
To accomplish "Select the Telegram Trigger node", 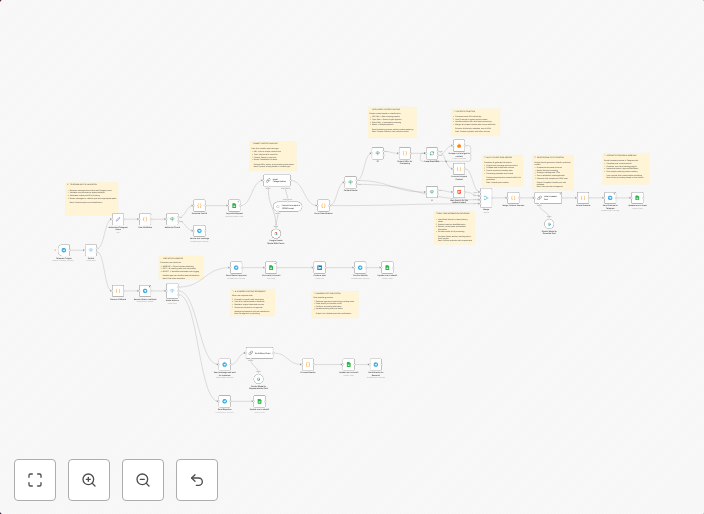I will [x=63, y=250].
